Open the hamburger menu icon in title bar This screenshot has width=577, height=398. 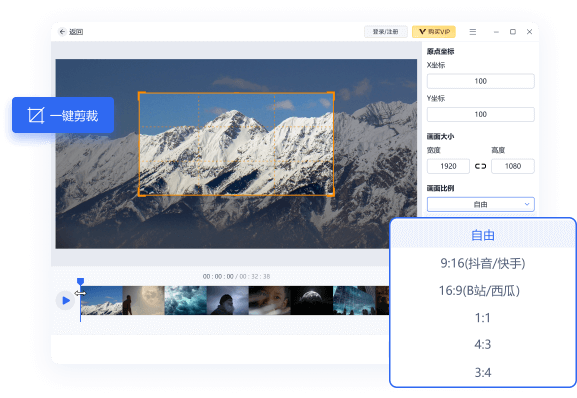(x=473, y=32)
